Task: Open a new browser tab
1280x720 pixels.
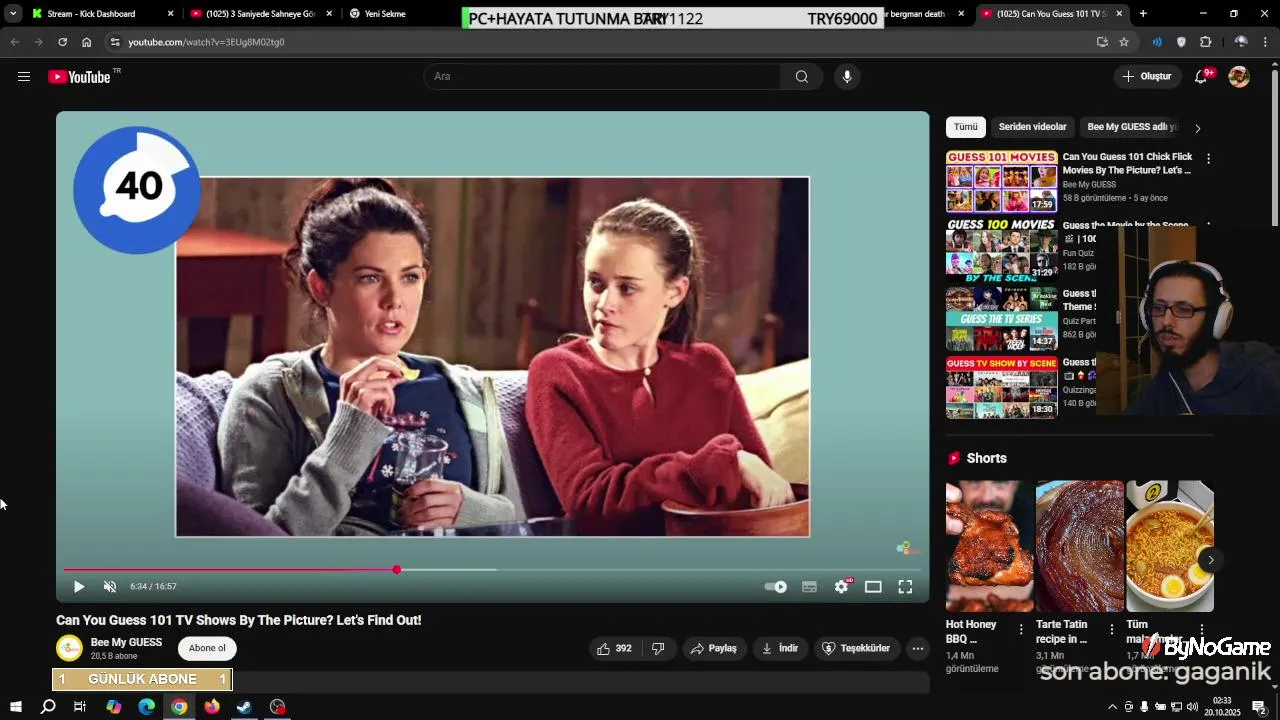Action: pyautogui.click(x=1143, y=14)
